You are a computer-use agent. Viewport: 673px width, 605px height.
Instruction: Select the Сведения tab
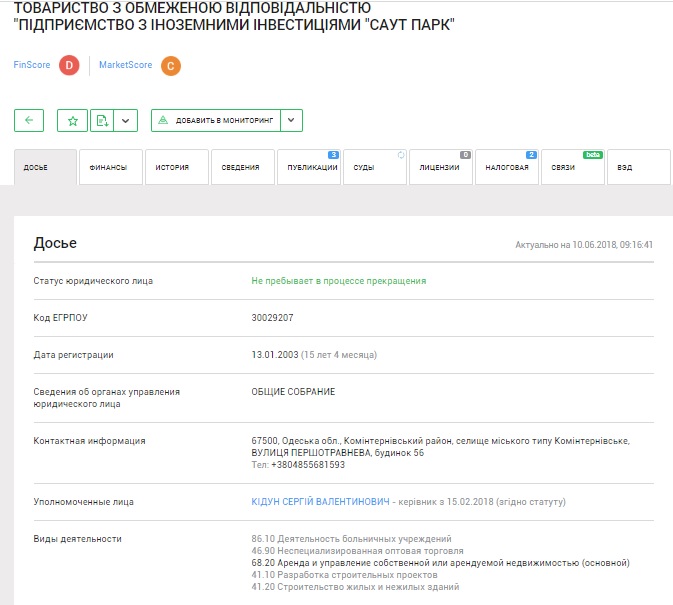tap(240, 168)
